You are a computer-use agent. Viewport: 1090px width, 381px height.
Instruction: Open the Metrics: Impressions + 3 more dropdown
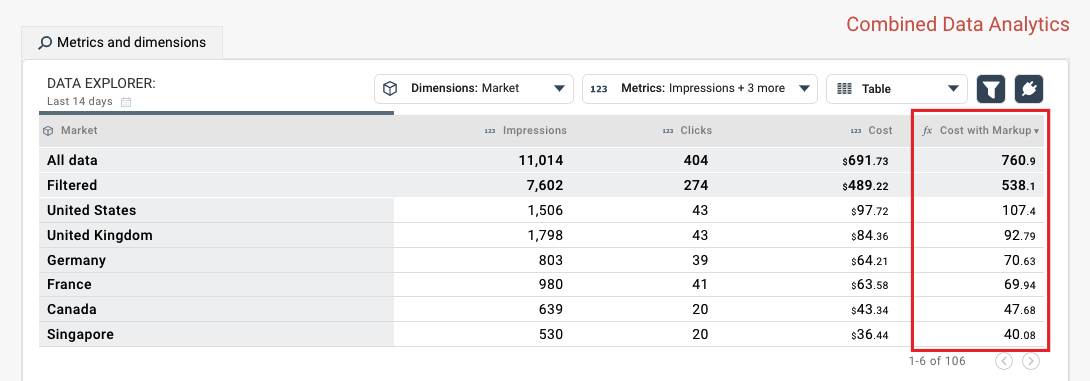[x=699, y=89]
